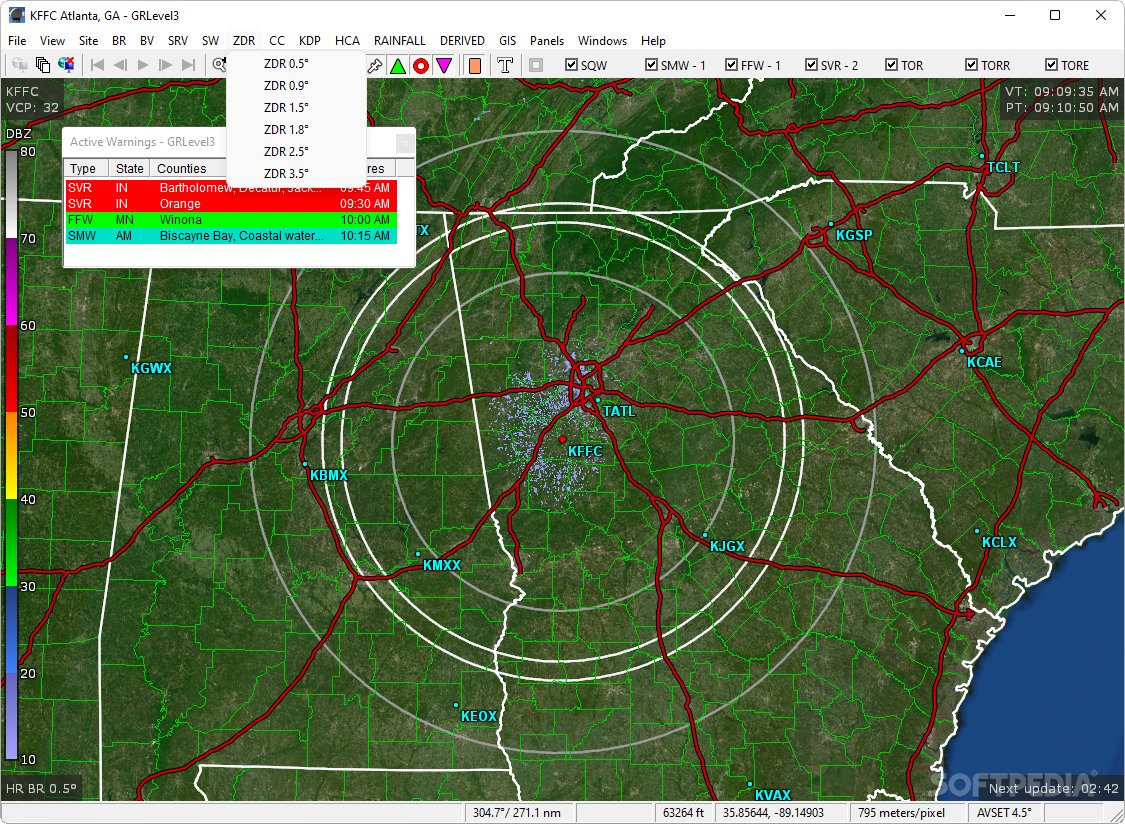The width and height of the screenshot is (1125, 824).
Task: Toggle the SVR - 2 checkbox
Action: pos(811,65)
